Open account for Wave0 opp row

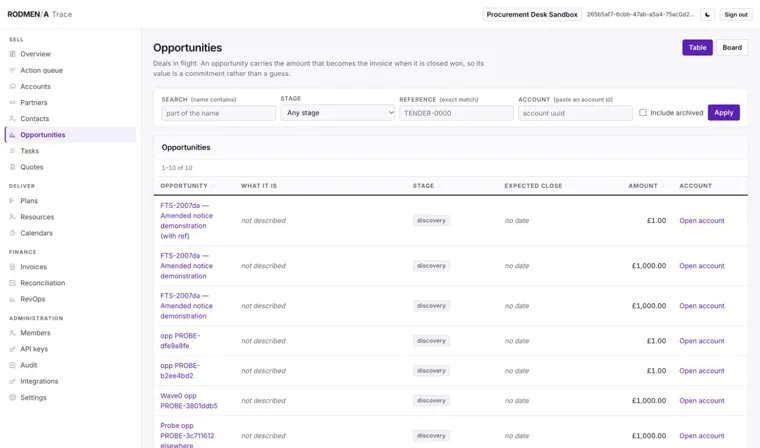(x=701, y=401)
